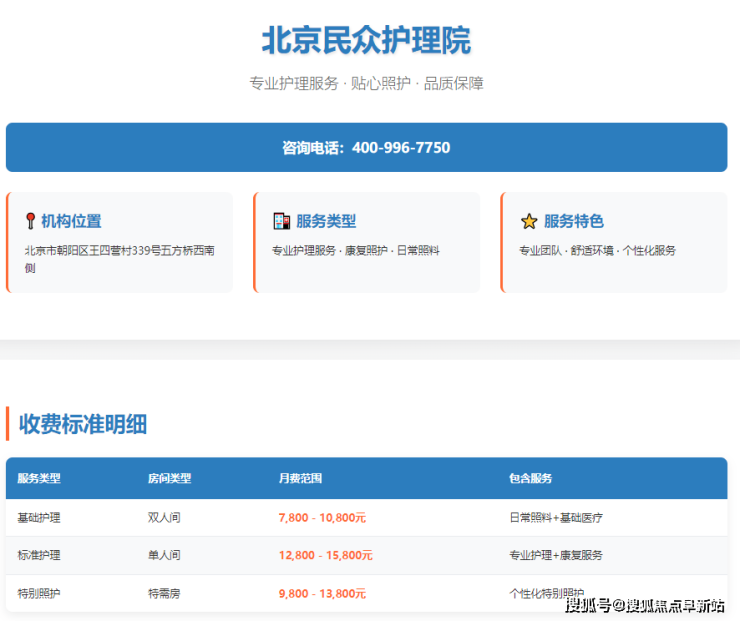Viewport: 740px width, 621px height.
Task: Click the 咨询电话 400-996-7750 banner
Action: tap(366, 148)
